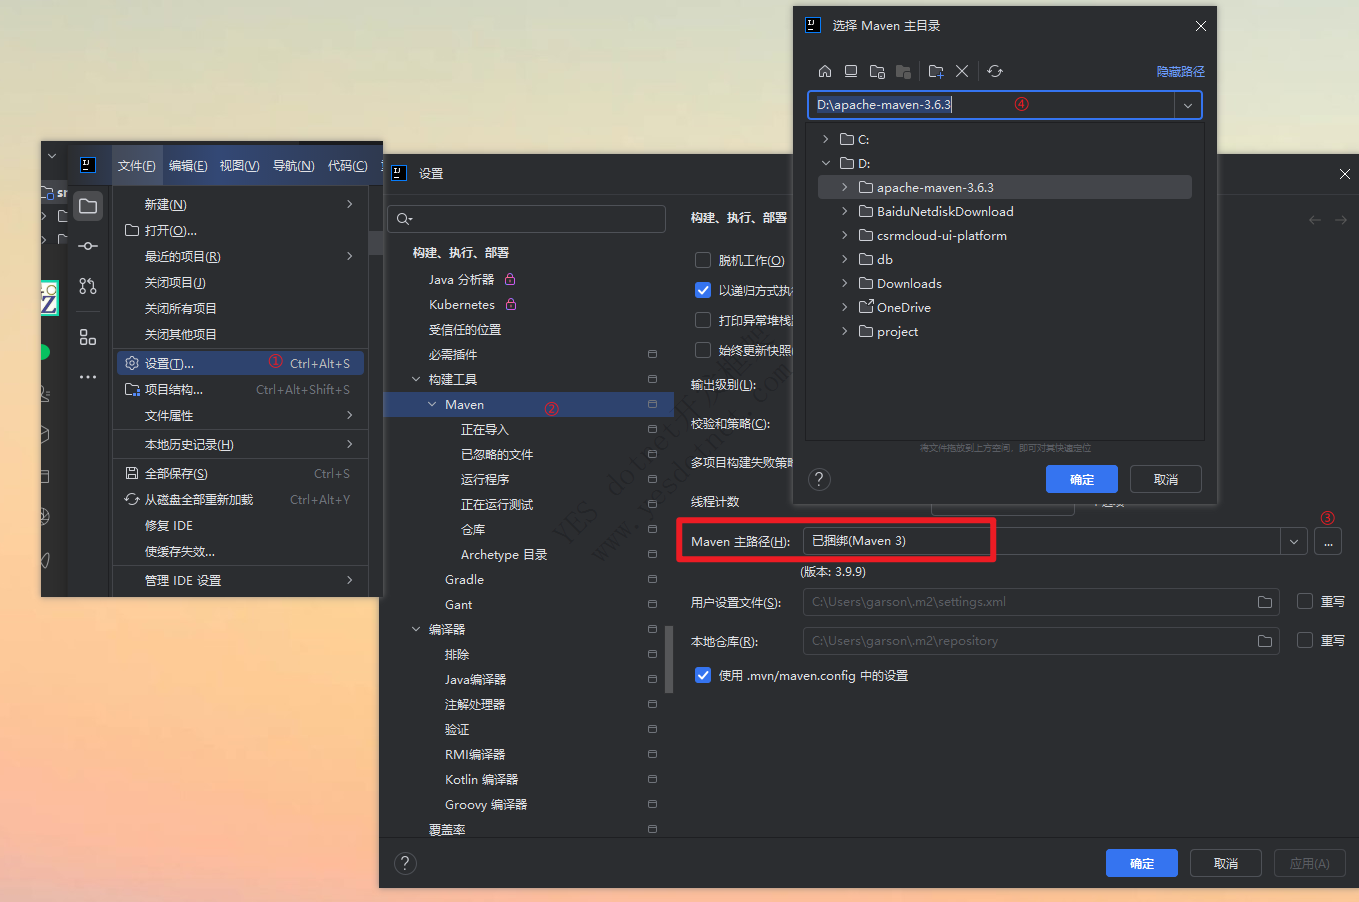Collapse the Maven node in Settings tree

point(432,404)
